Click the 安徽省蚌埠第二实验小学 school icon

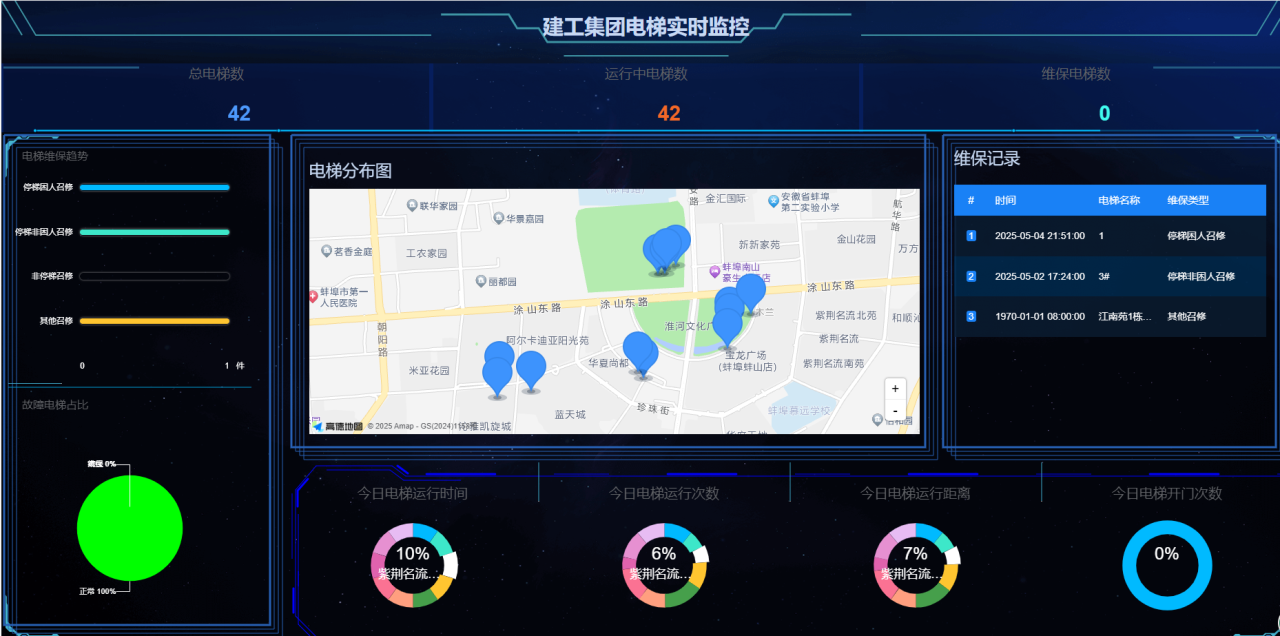pyautogui.click(x=773, y=200)
